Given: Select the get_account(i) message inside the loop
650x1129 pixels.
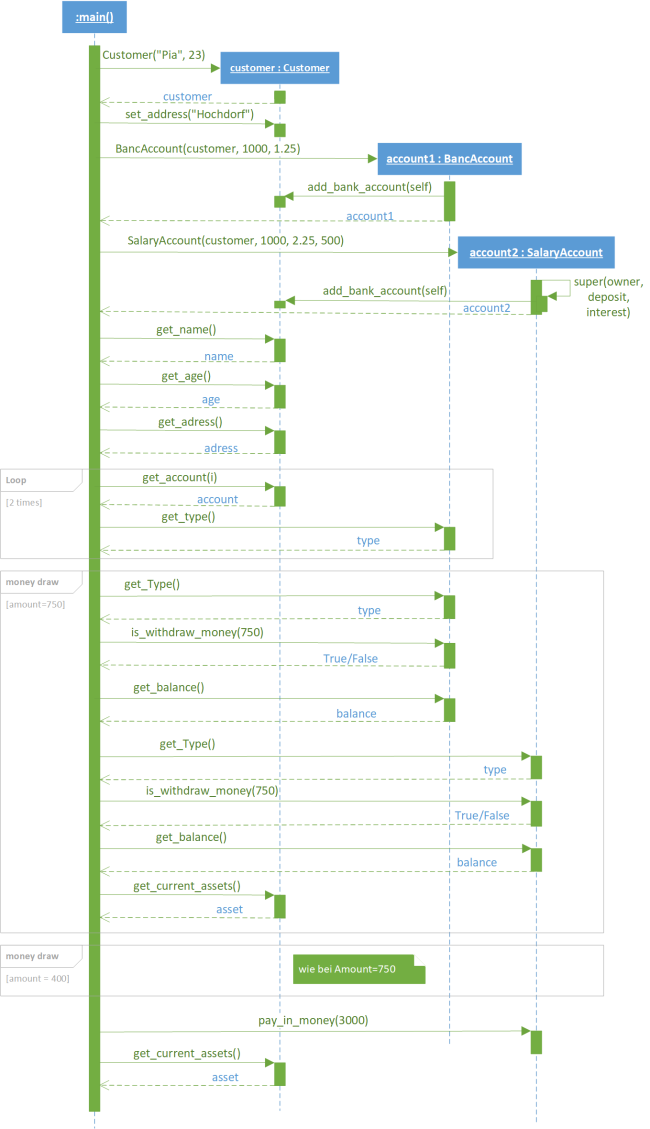Looking at the screenshot, I should point(179,477).
